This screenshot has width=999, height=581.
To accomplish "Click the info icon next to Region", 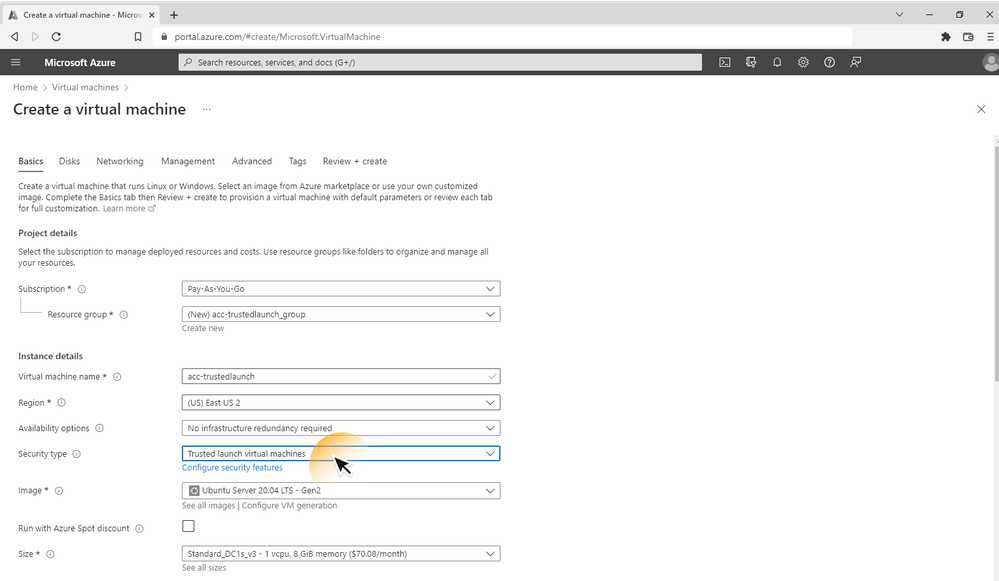I will tap(62, 403).
